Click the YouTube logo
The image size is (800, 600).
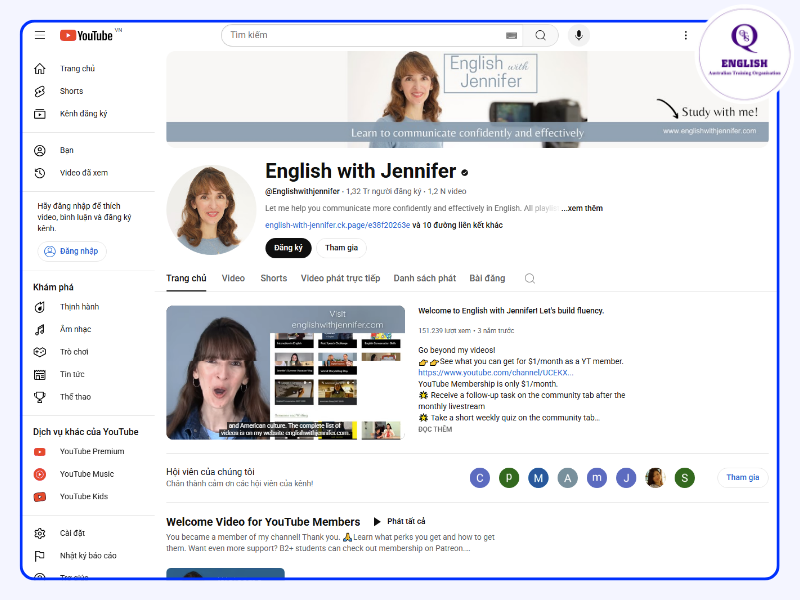click(x=87, y=35)
